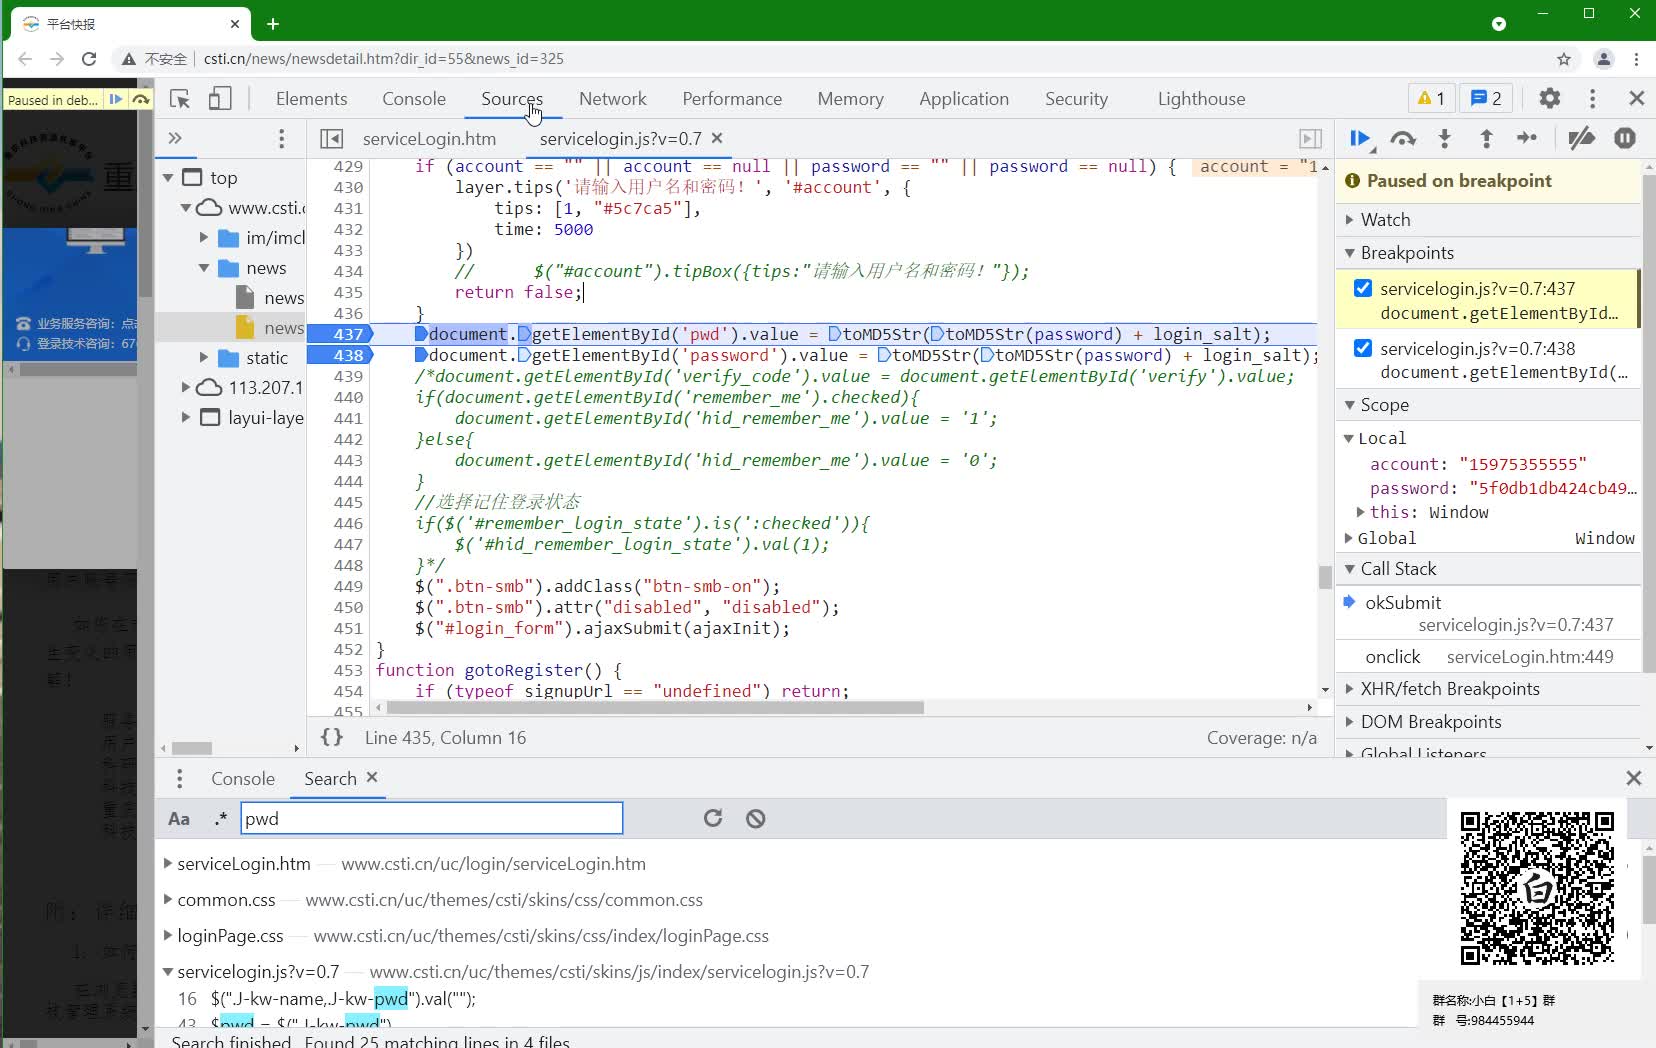
Task: Open the drawer Console tab
Action: pyautogui.click(x=243, y=778)
